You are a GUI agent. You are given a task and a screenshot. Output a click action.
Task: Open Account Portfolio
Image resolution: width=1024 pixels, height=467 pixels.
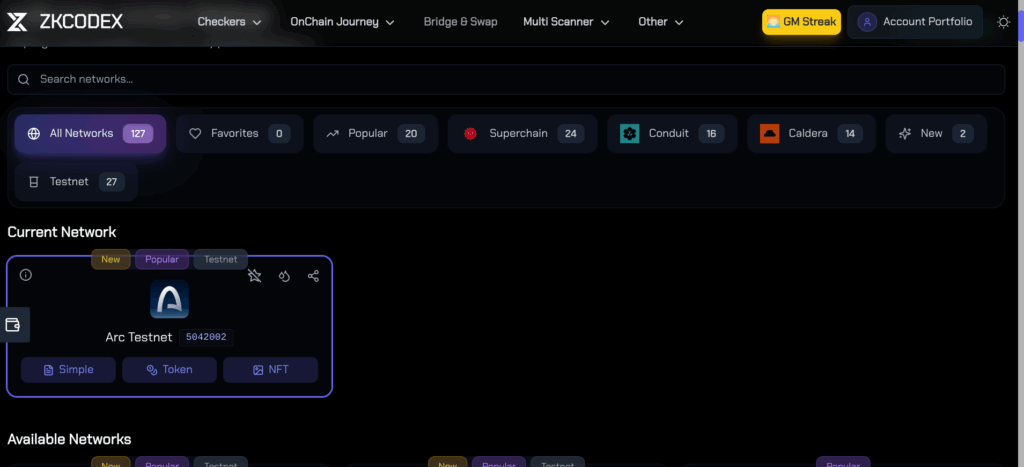coord(915,22)
